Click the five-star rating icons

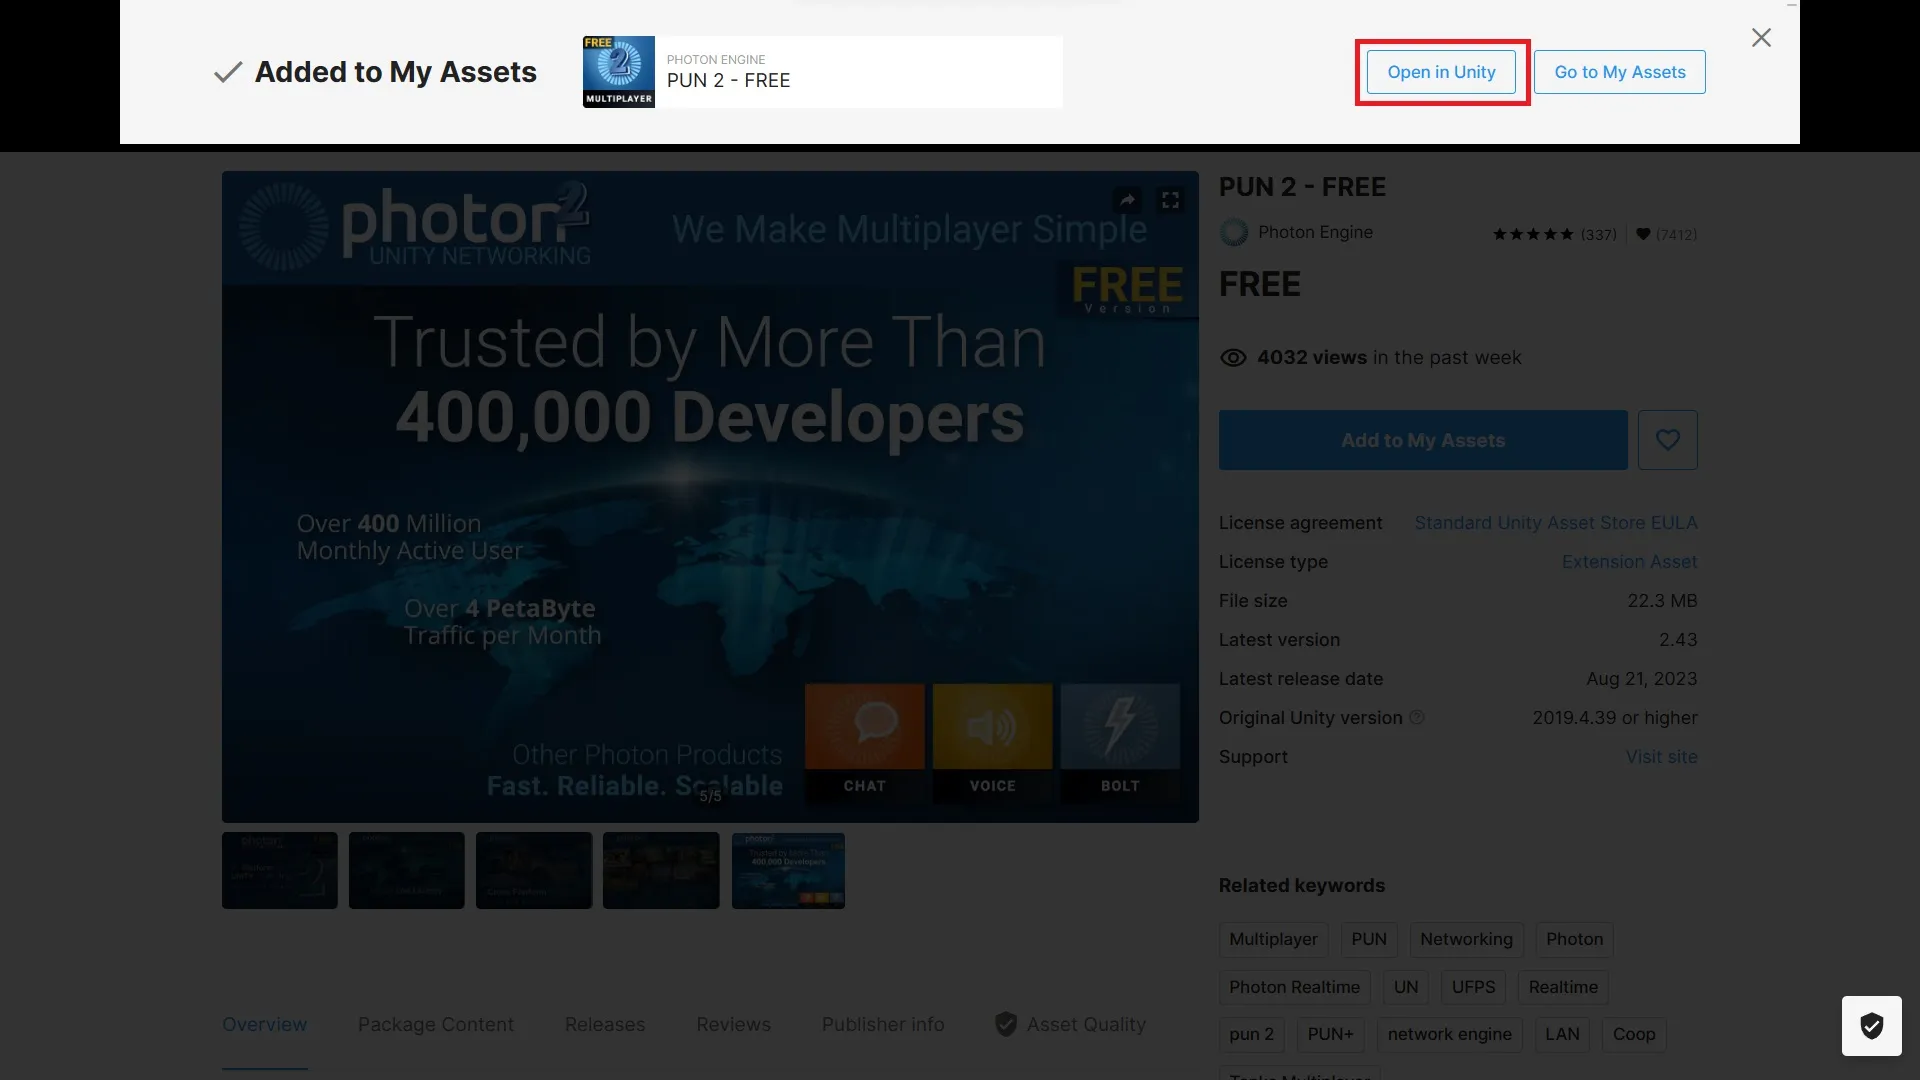click(1533, 234)
